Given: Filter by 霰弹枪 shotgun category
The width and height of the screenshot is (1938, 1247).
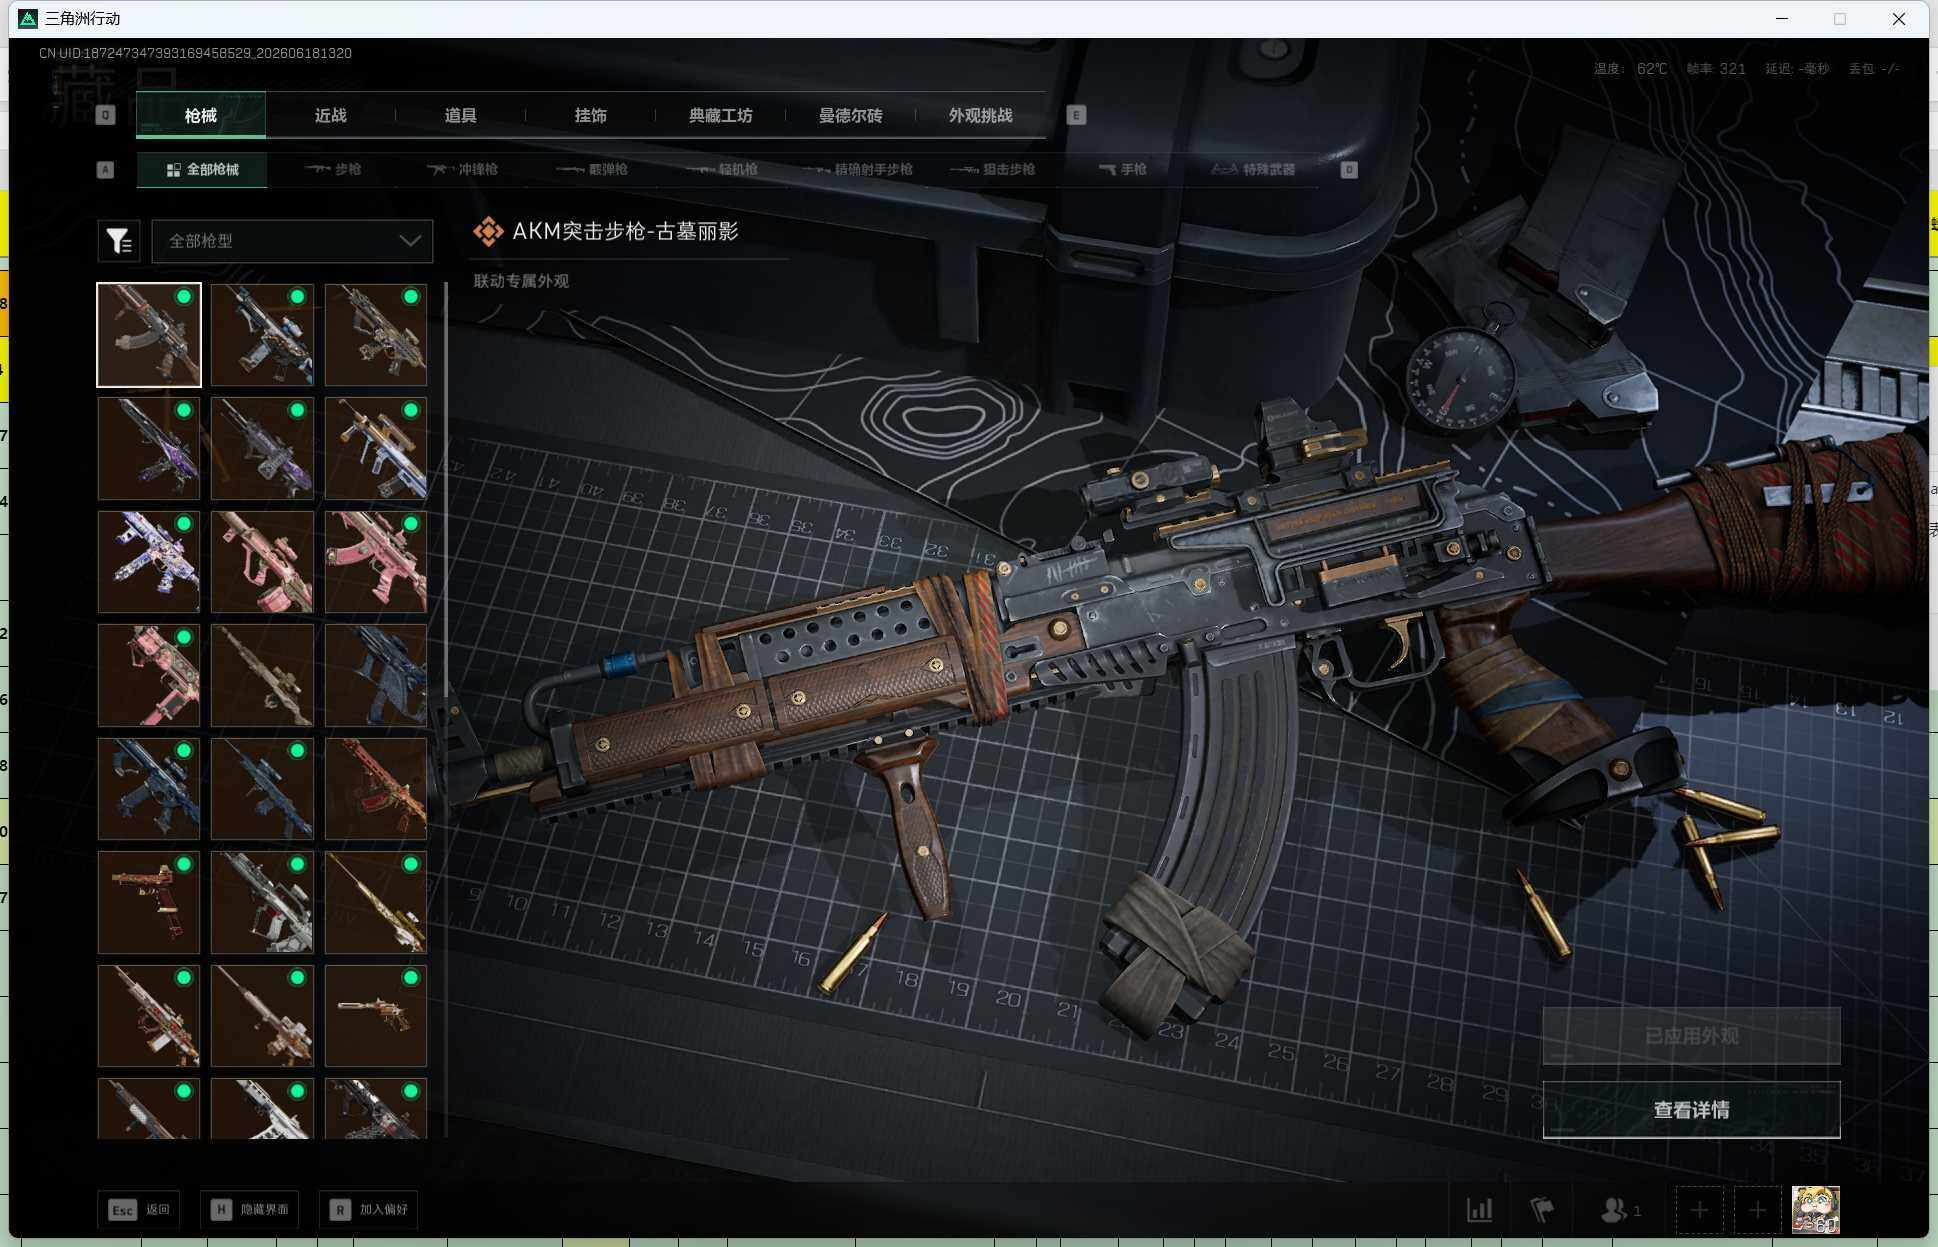Looking at the screenshot, I should pyautogui.click(x=592, y=170).
